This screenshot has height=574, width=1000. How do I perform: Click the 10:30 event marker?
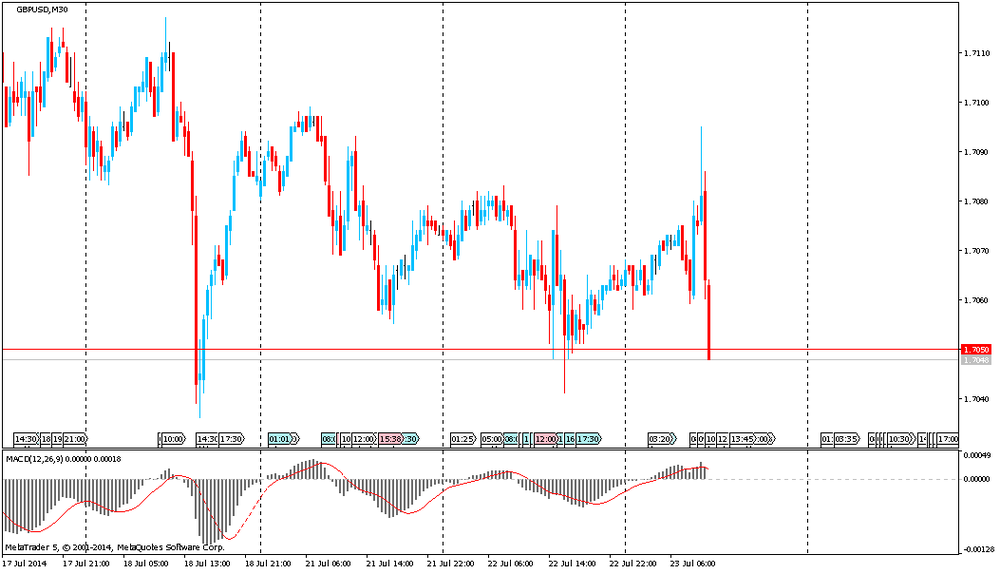pos(899,439)
